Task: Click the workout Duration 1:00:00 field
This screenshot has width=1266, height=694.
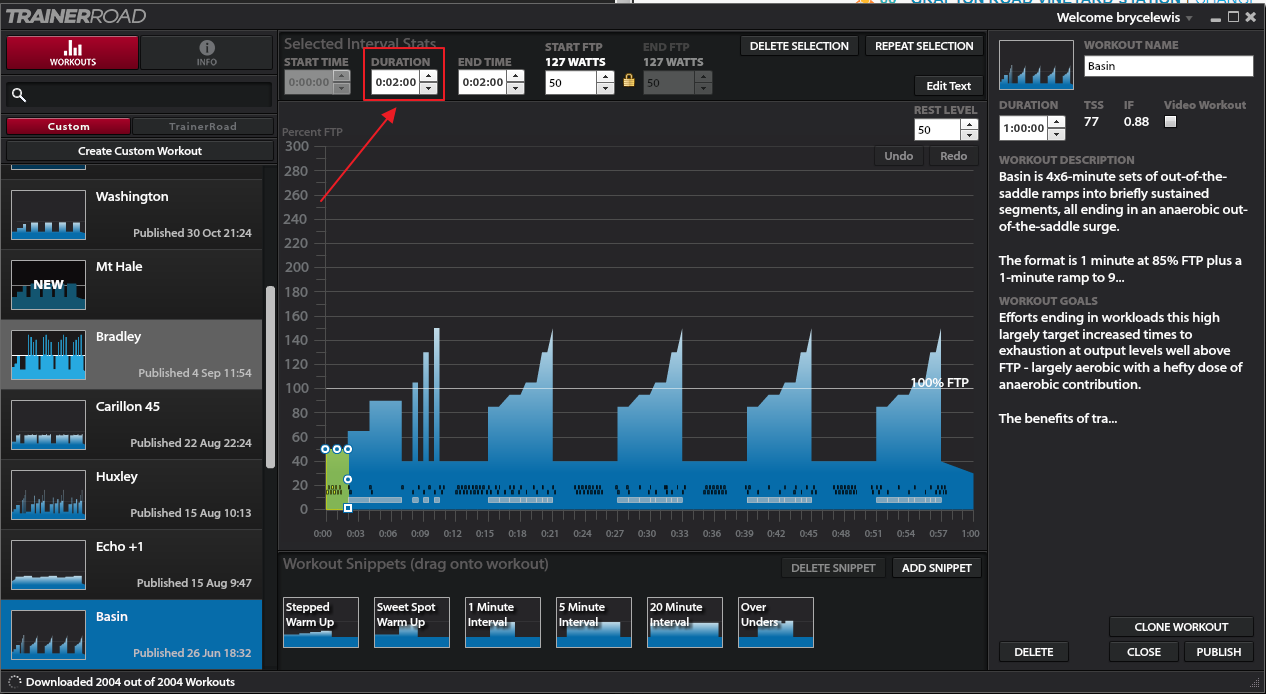Action: click(x=1022, y=128)
